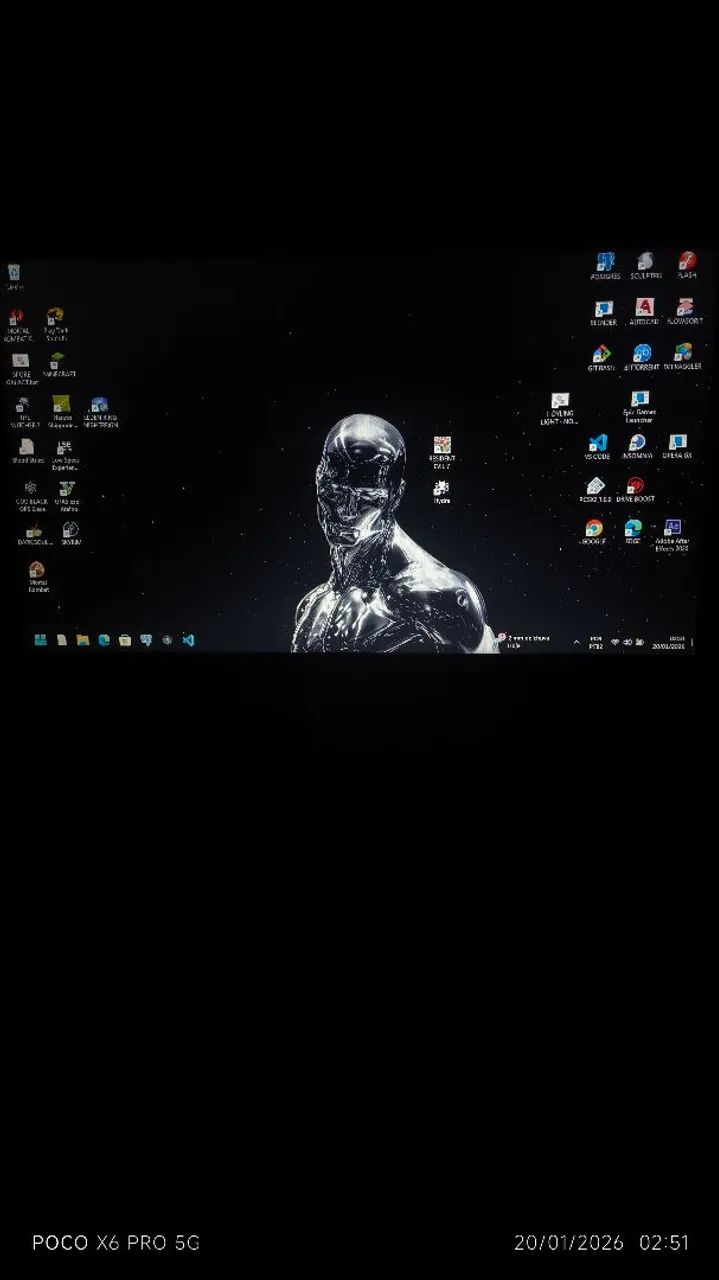Launch Adobe After Effects from desktop

pos(673,528)
